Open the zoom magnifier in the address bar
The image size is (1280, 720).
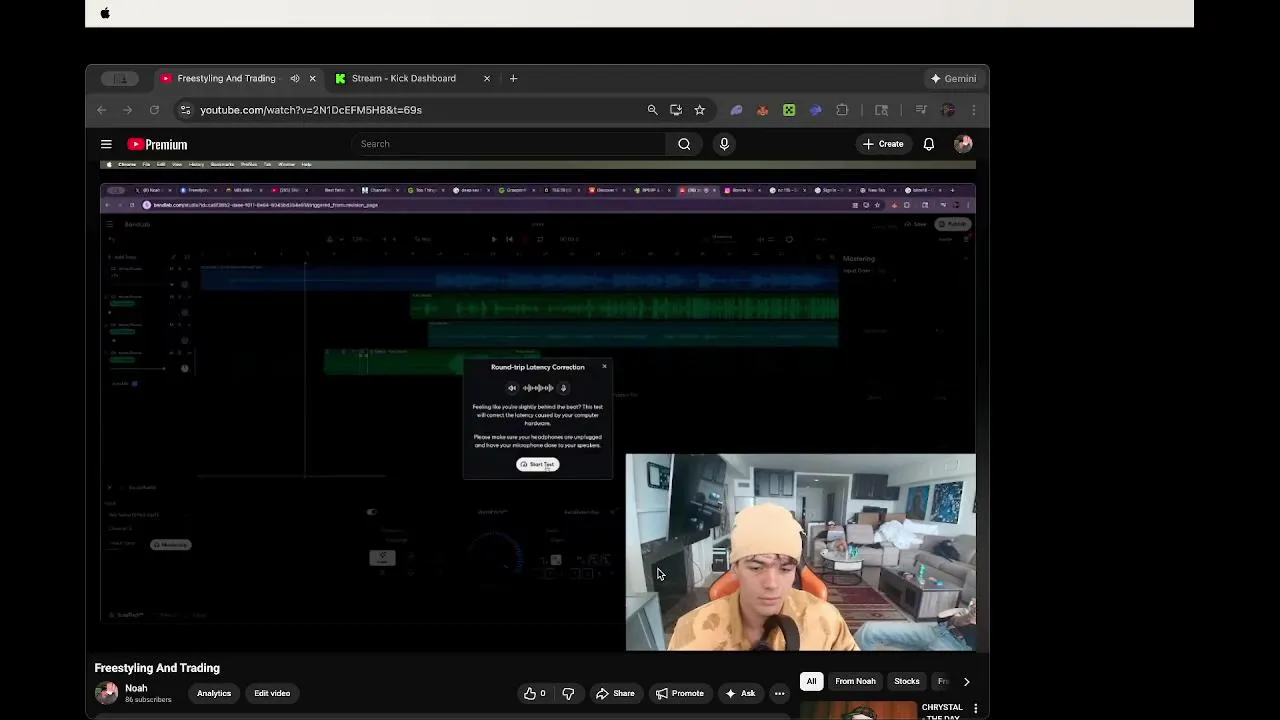[x=652, y=110]
